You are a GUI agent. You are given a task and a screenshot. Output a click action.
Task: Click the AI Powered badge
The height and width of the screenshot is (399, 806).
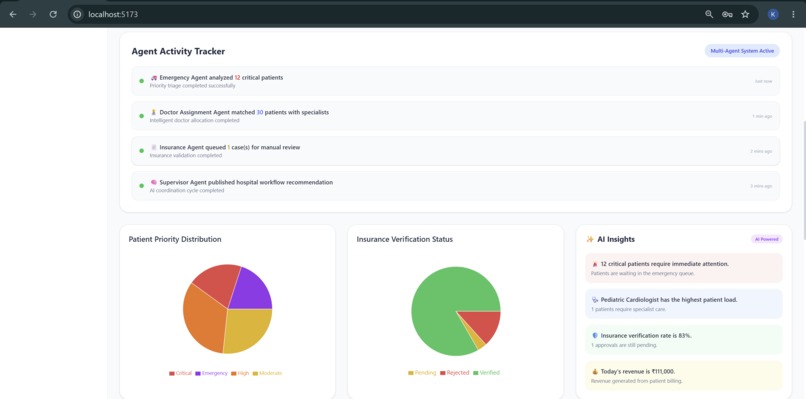point(767,239)
